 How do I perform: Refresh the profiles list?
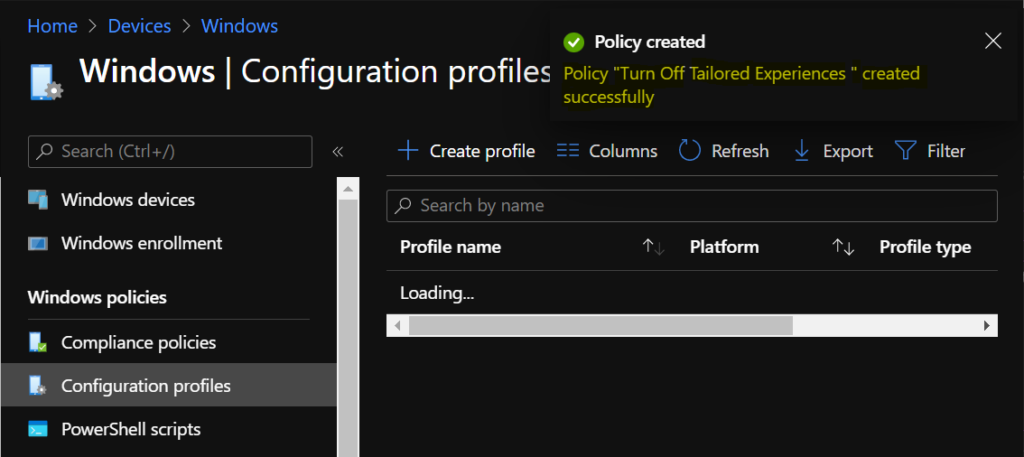pos(724,151)
